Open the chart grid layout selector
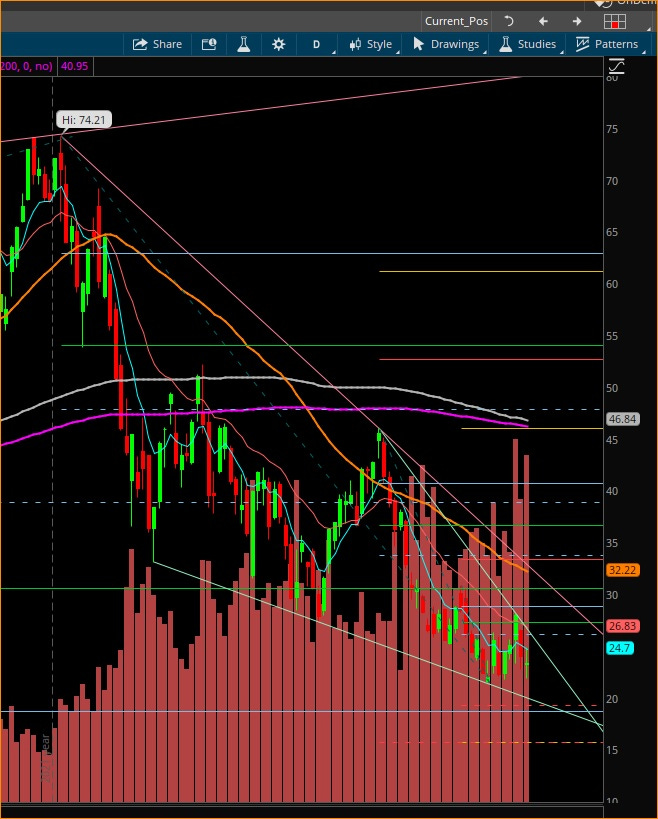 (615, 21)
